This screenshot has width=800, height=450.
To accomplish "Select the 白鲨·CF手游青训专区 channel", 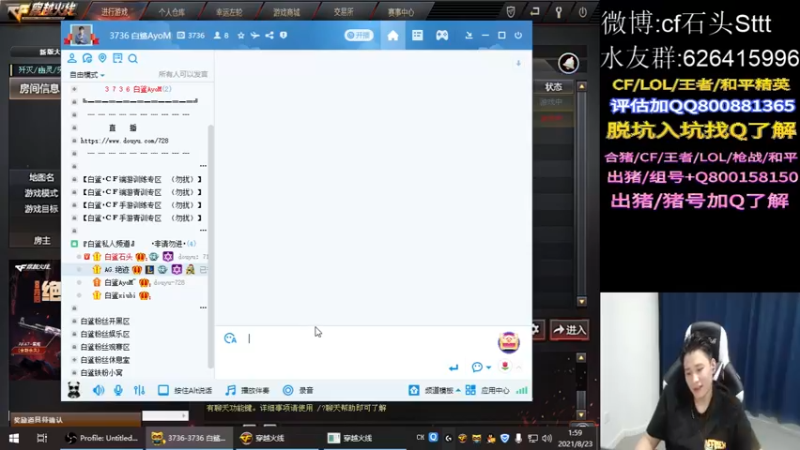I will pyautogui.click(x=141, y=218).
